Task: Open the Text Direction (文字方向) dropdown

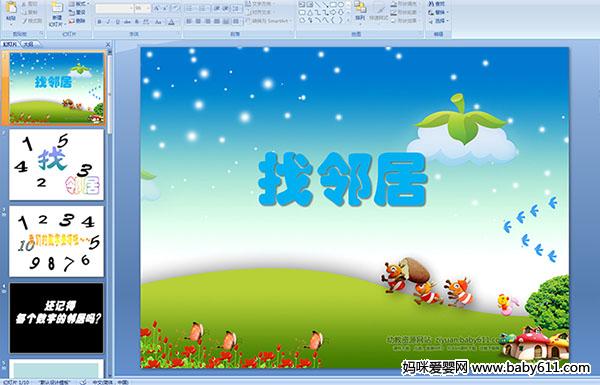Action: (x=261, y=4)
